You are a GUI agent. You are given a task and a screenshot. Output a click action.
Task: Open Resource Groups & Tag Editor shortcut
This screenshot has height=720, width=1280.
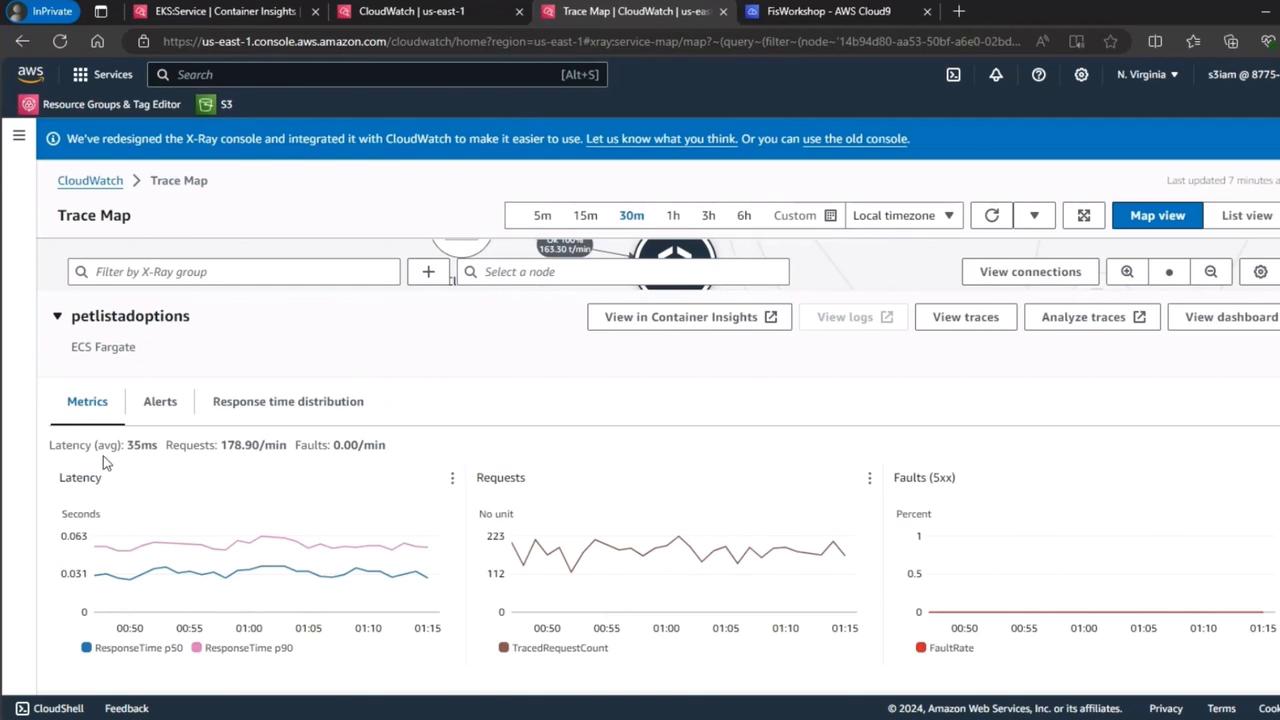point(100,104)
